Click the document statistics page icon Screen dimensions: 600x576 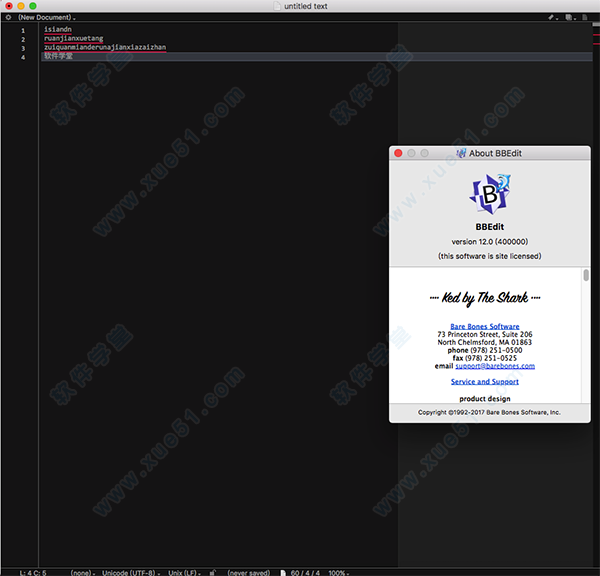(283, 573)
